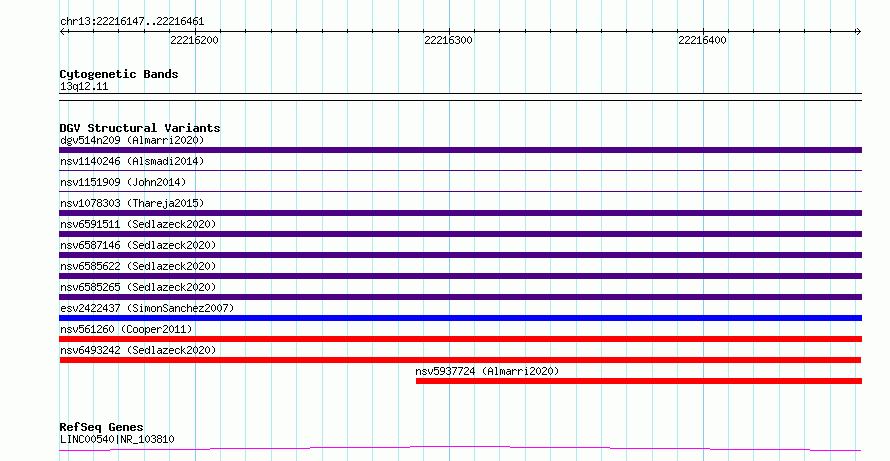
Task: Open the RefSeq Genes track heading
Action: [101, 427]
